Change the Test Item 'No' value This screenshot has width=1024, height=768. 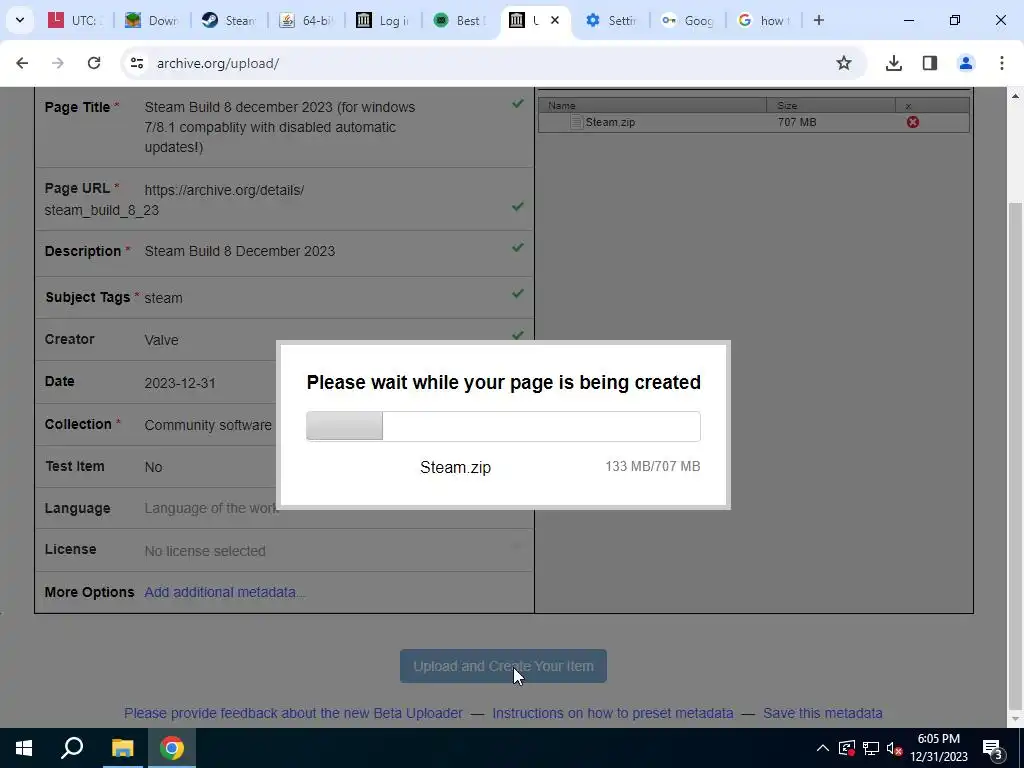(x=153, y=467)
